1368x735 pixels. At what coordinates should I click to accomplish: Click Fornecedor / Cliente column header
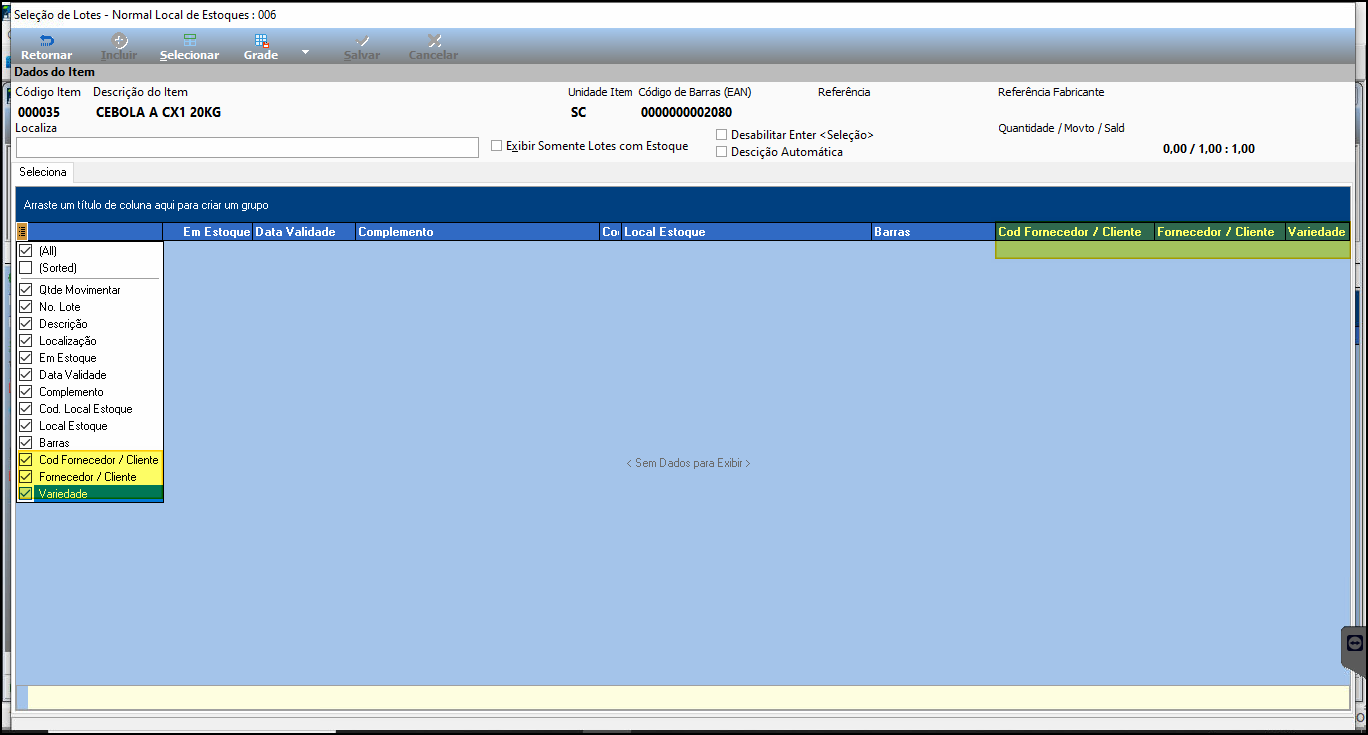pyautogui.click(x=1220, y=232)
